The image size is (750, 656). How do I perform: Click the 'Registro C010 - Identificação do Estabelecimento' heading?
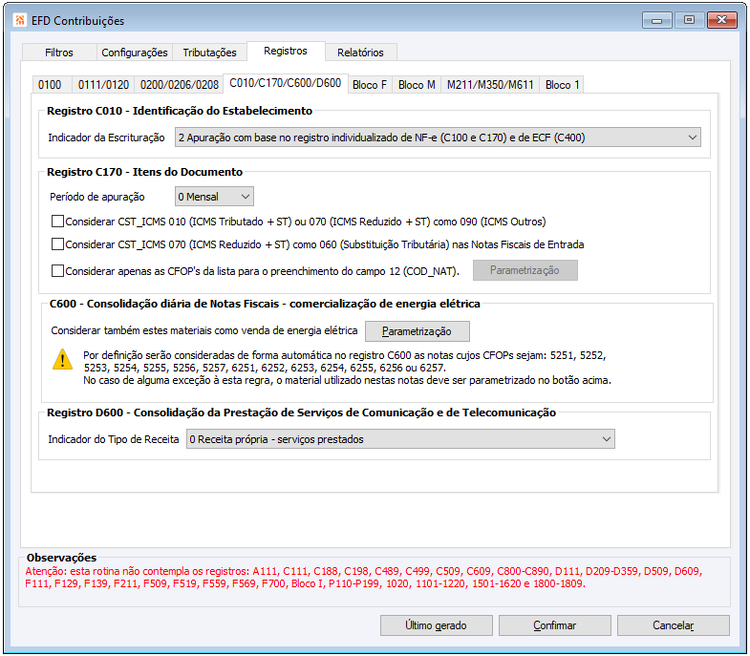click(x=179, y=111)
